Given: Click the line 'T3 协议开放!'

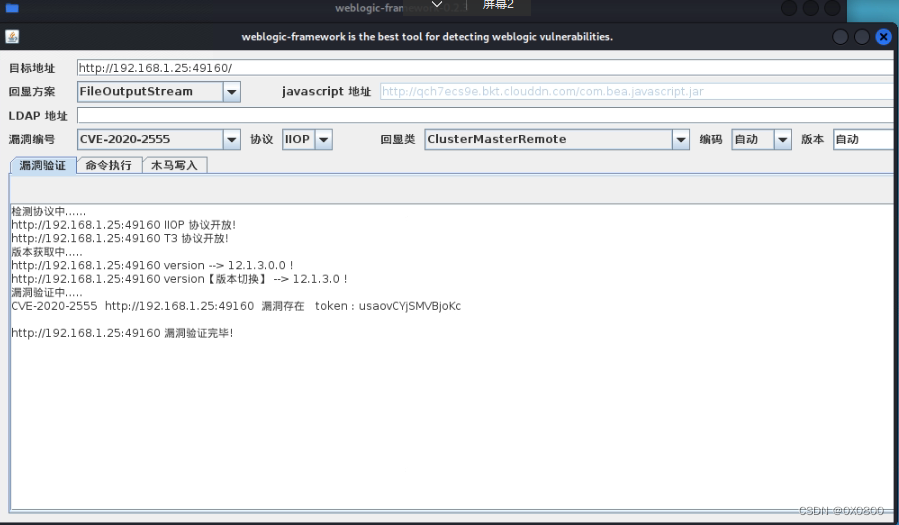Looking at the screenshot, I should [120, 238].
